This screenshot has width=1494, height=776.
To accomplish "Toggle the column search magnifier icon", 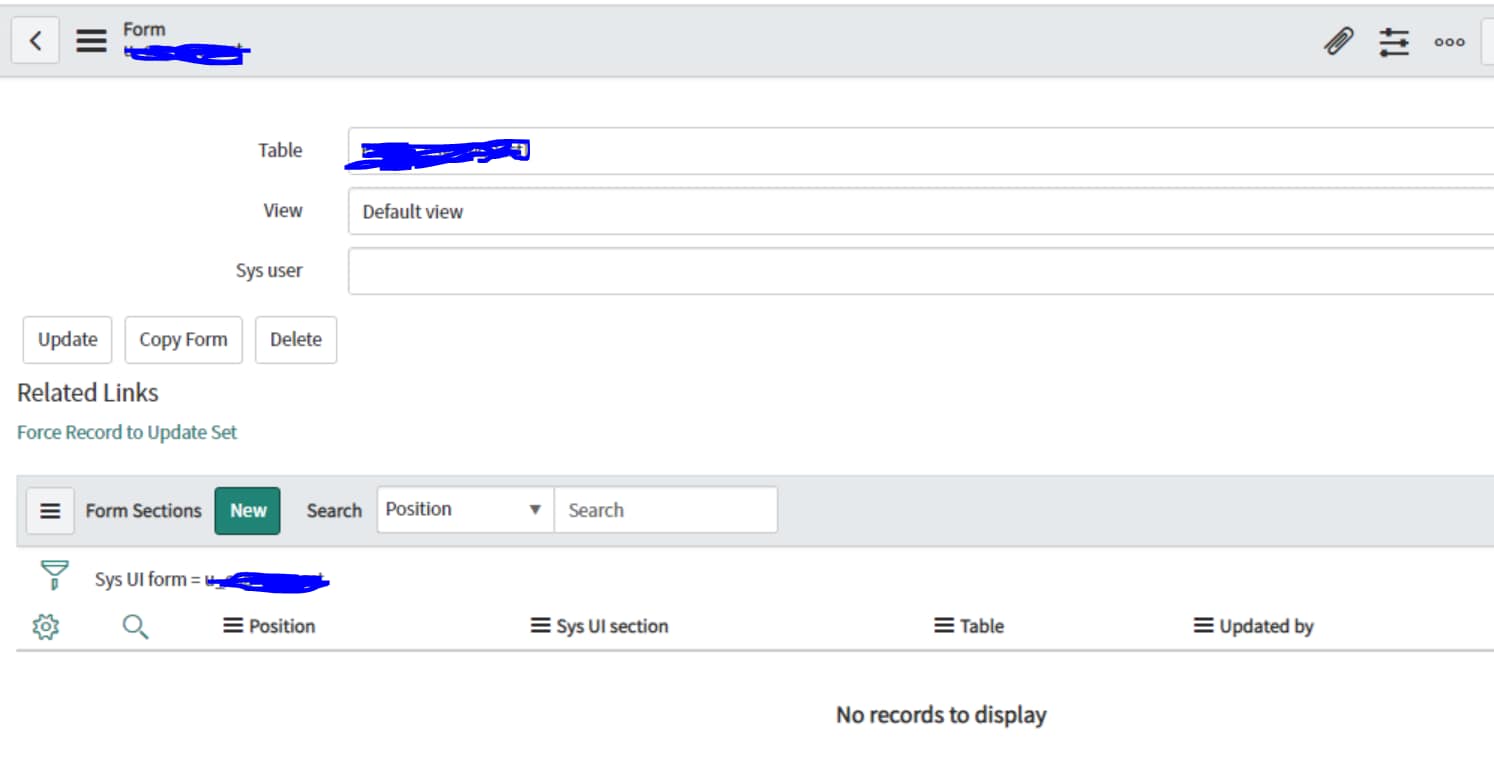I will click(135, 627).
